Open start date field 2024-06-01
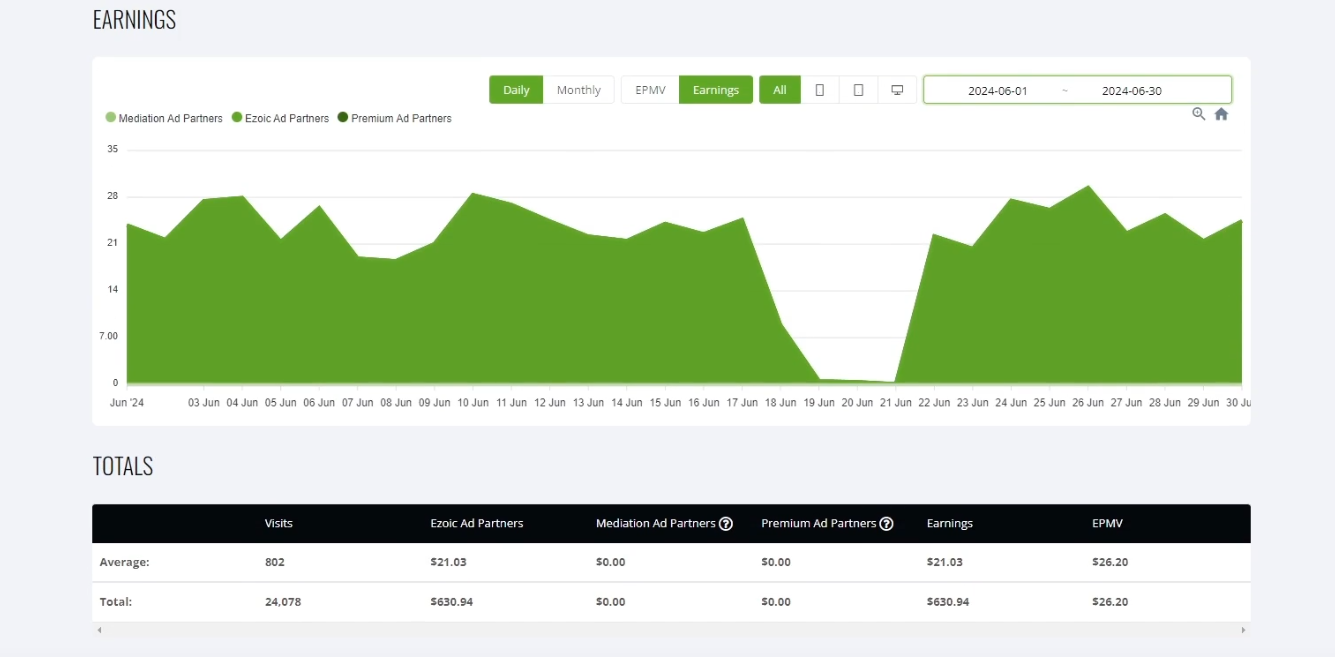This screenshot has width=1335, height=657. [997, 91]
